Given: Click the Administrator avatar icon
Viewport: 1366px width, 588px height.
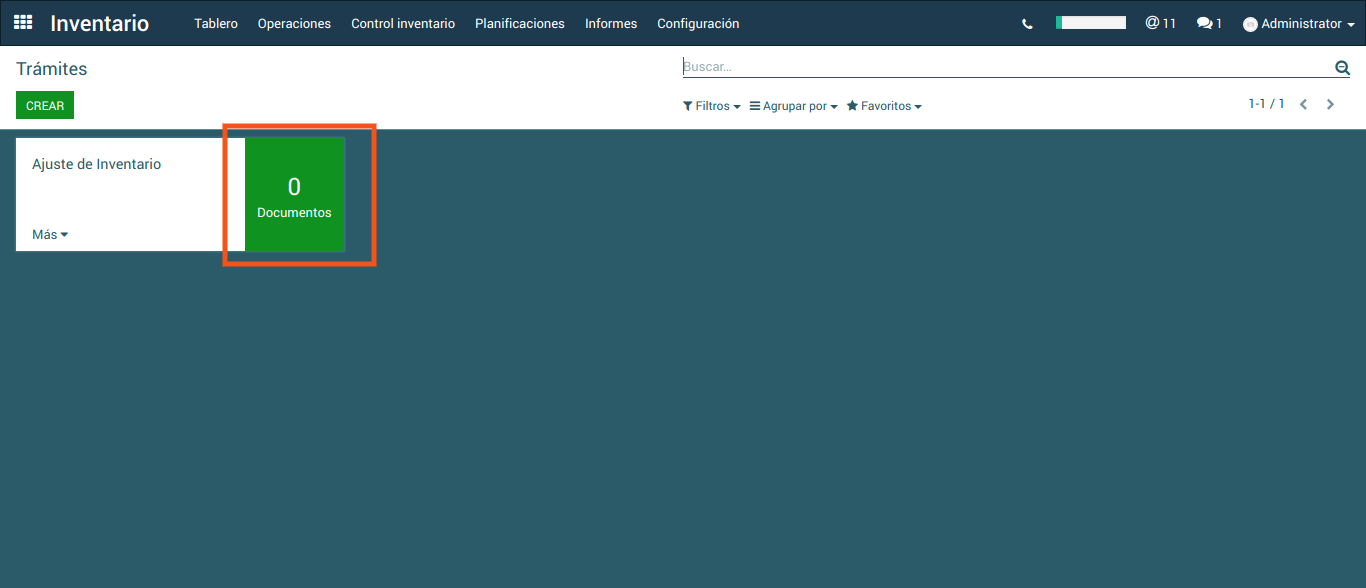Looking at the screenshot, I should click(x=1250, y=24).
